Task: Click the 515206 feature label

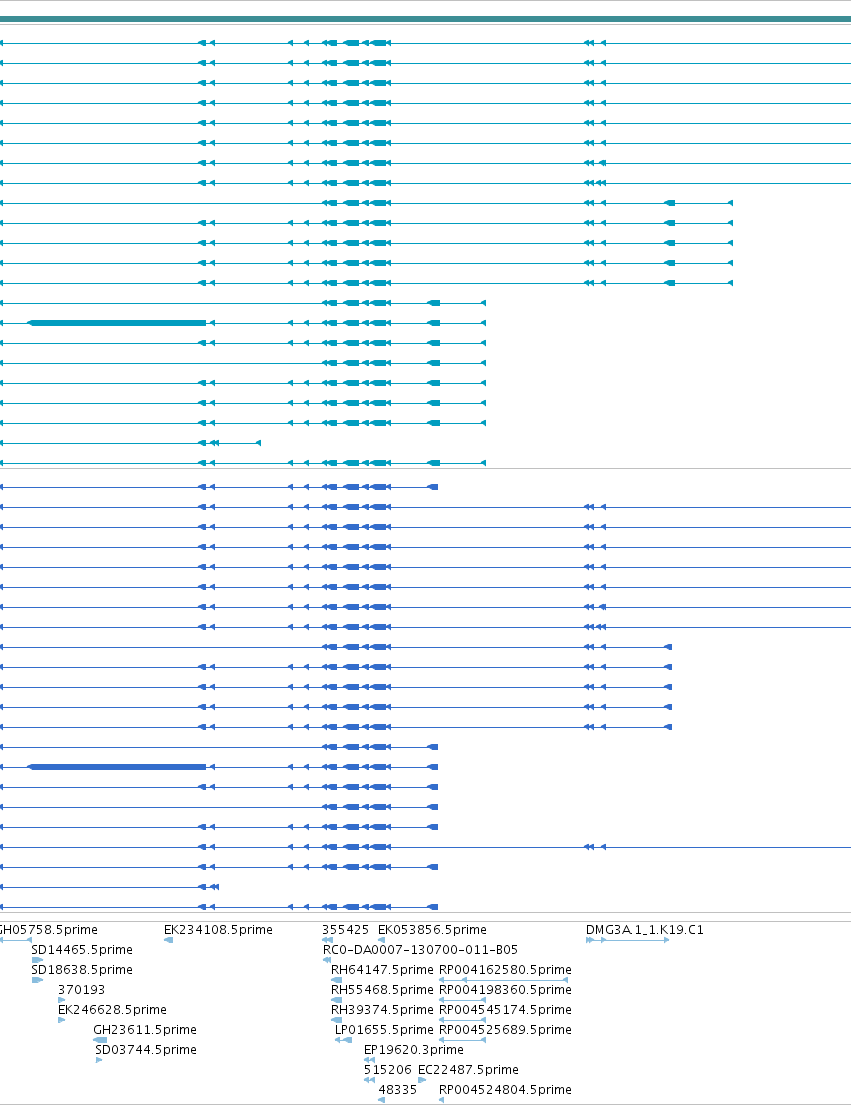Action: coord(387,1070)
